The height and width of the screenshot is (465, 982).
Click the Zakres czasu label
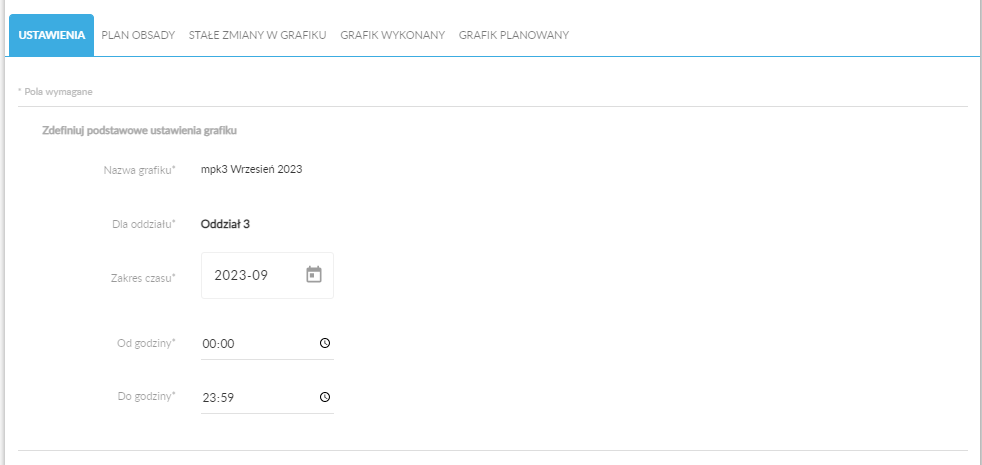[142, 278]
